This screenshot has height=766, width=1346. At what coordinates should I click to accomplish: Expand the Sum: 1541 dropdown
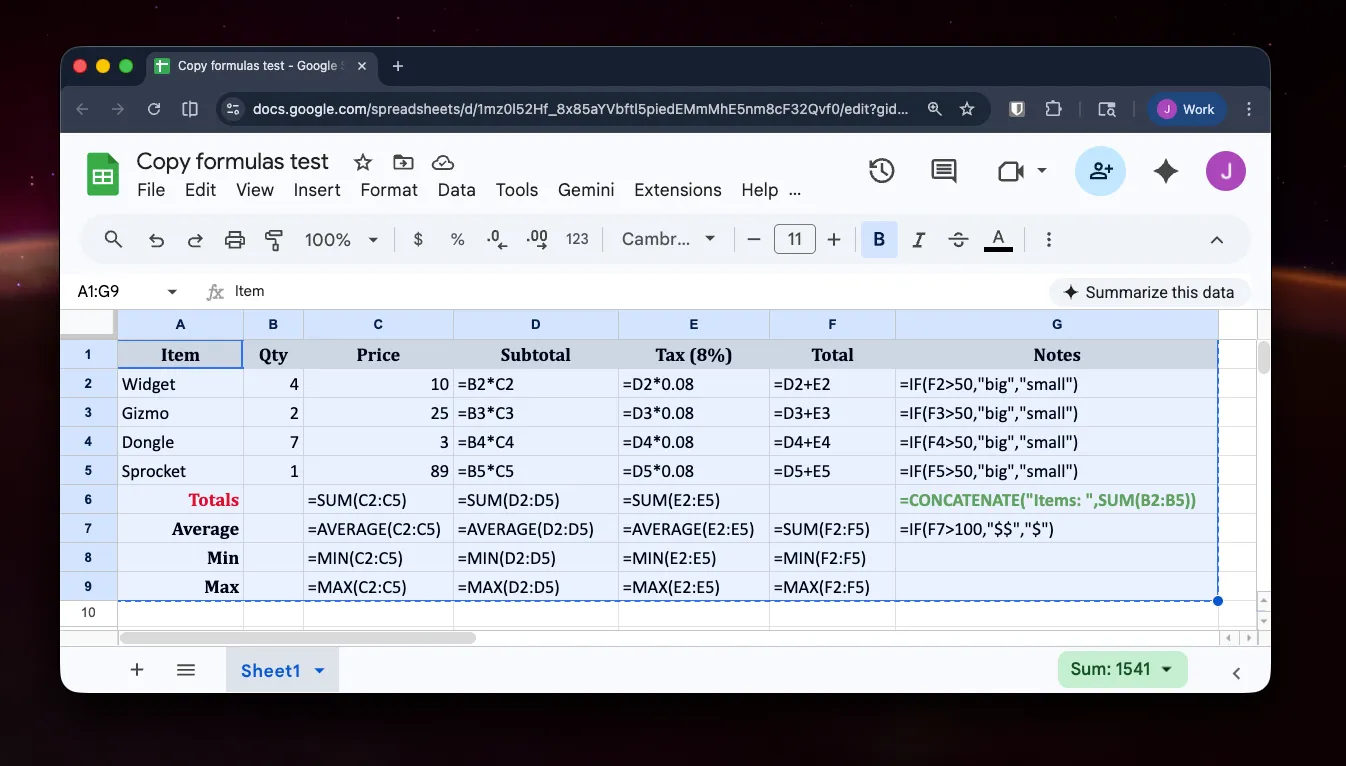coord(1122,669)
